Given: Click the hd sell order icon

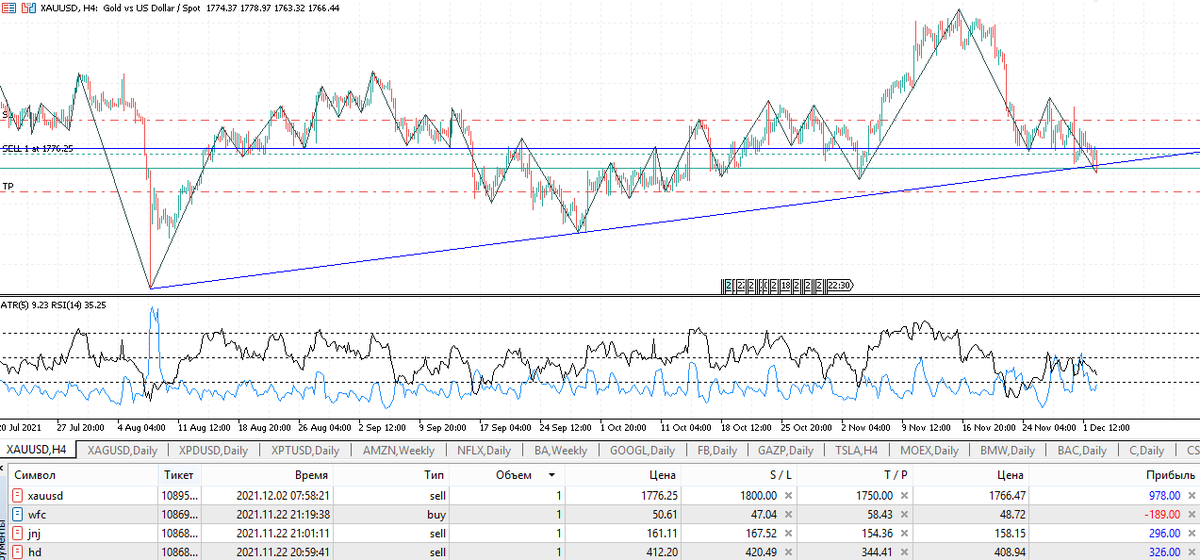Looking at the screenshot, I should tap(17, 550).
